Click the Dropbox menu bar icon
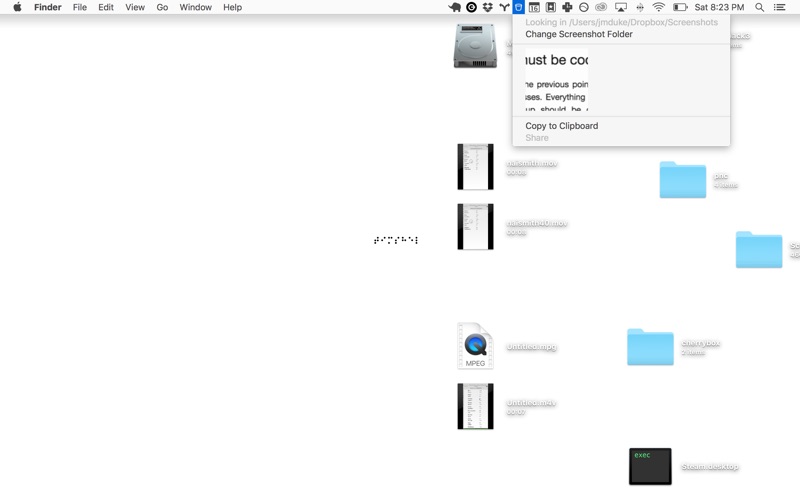Screen dimensions: 800x500 pos(487,7)
